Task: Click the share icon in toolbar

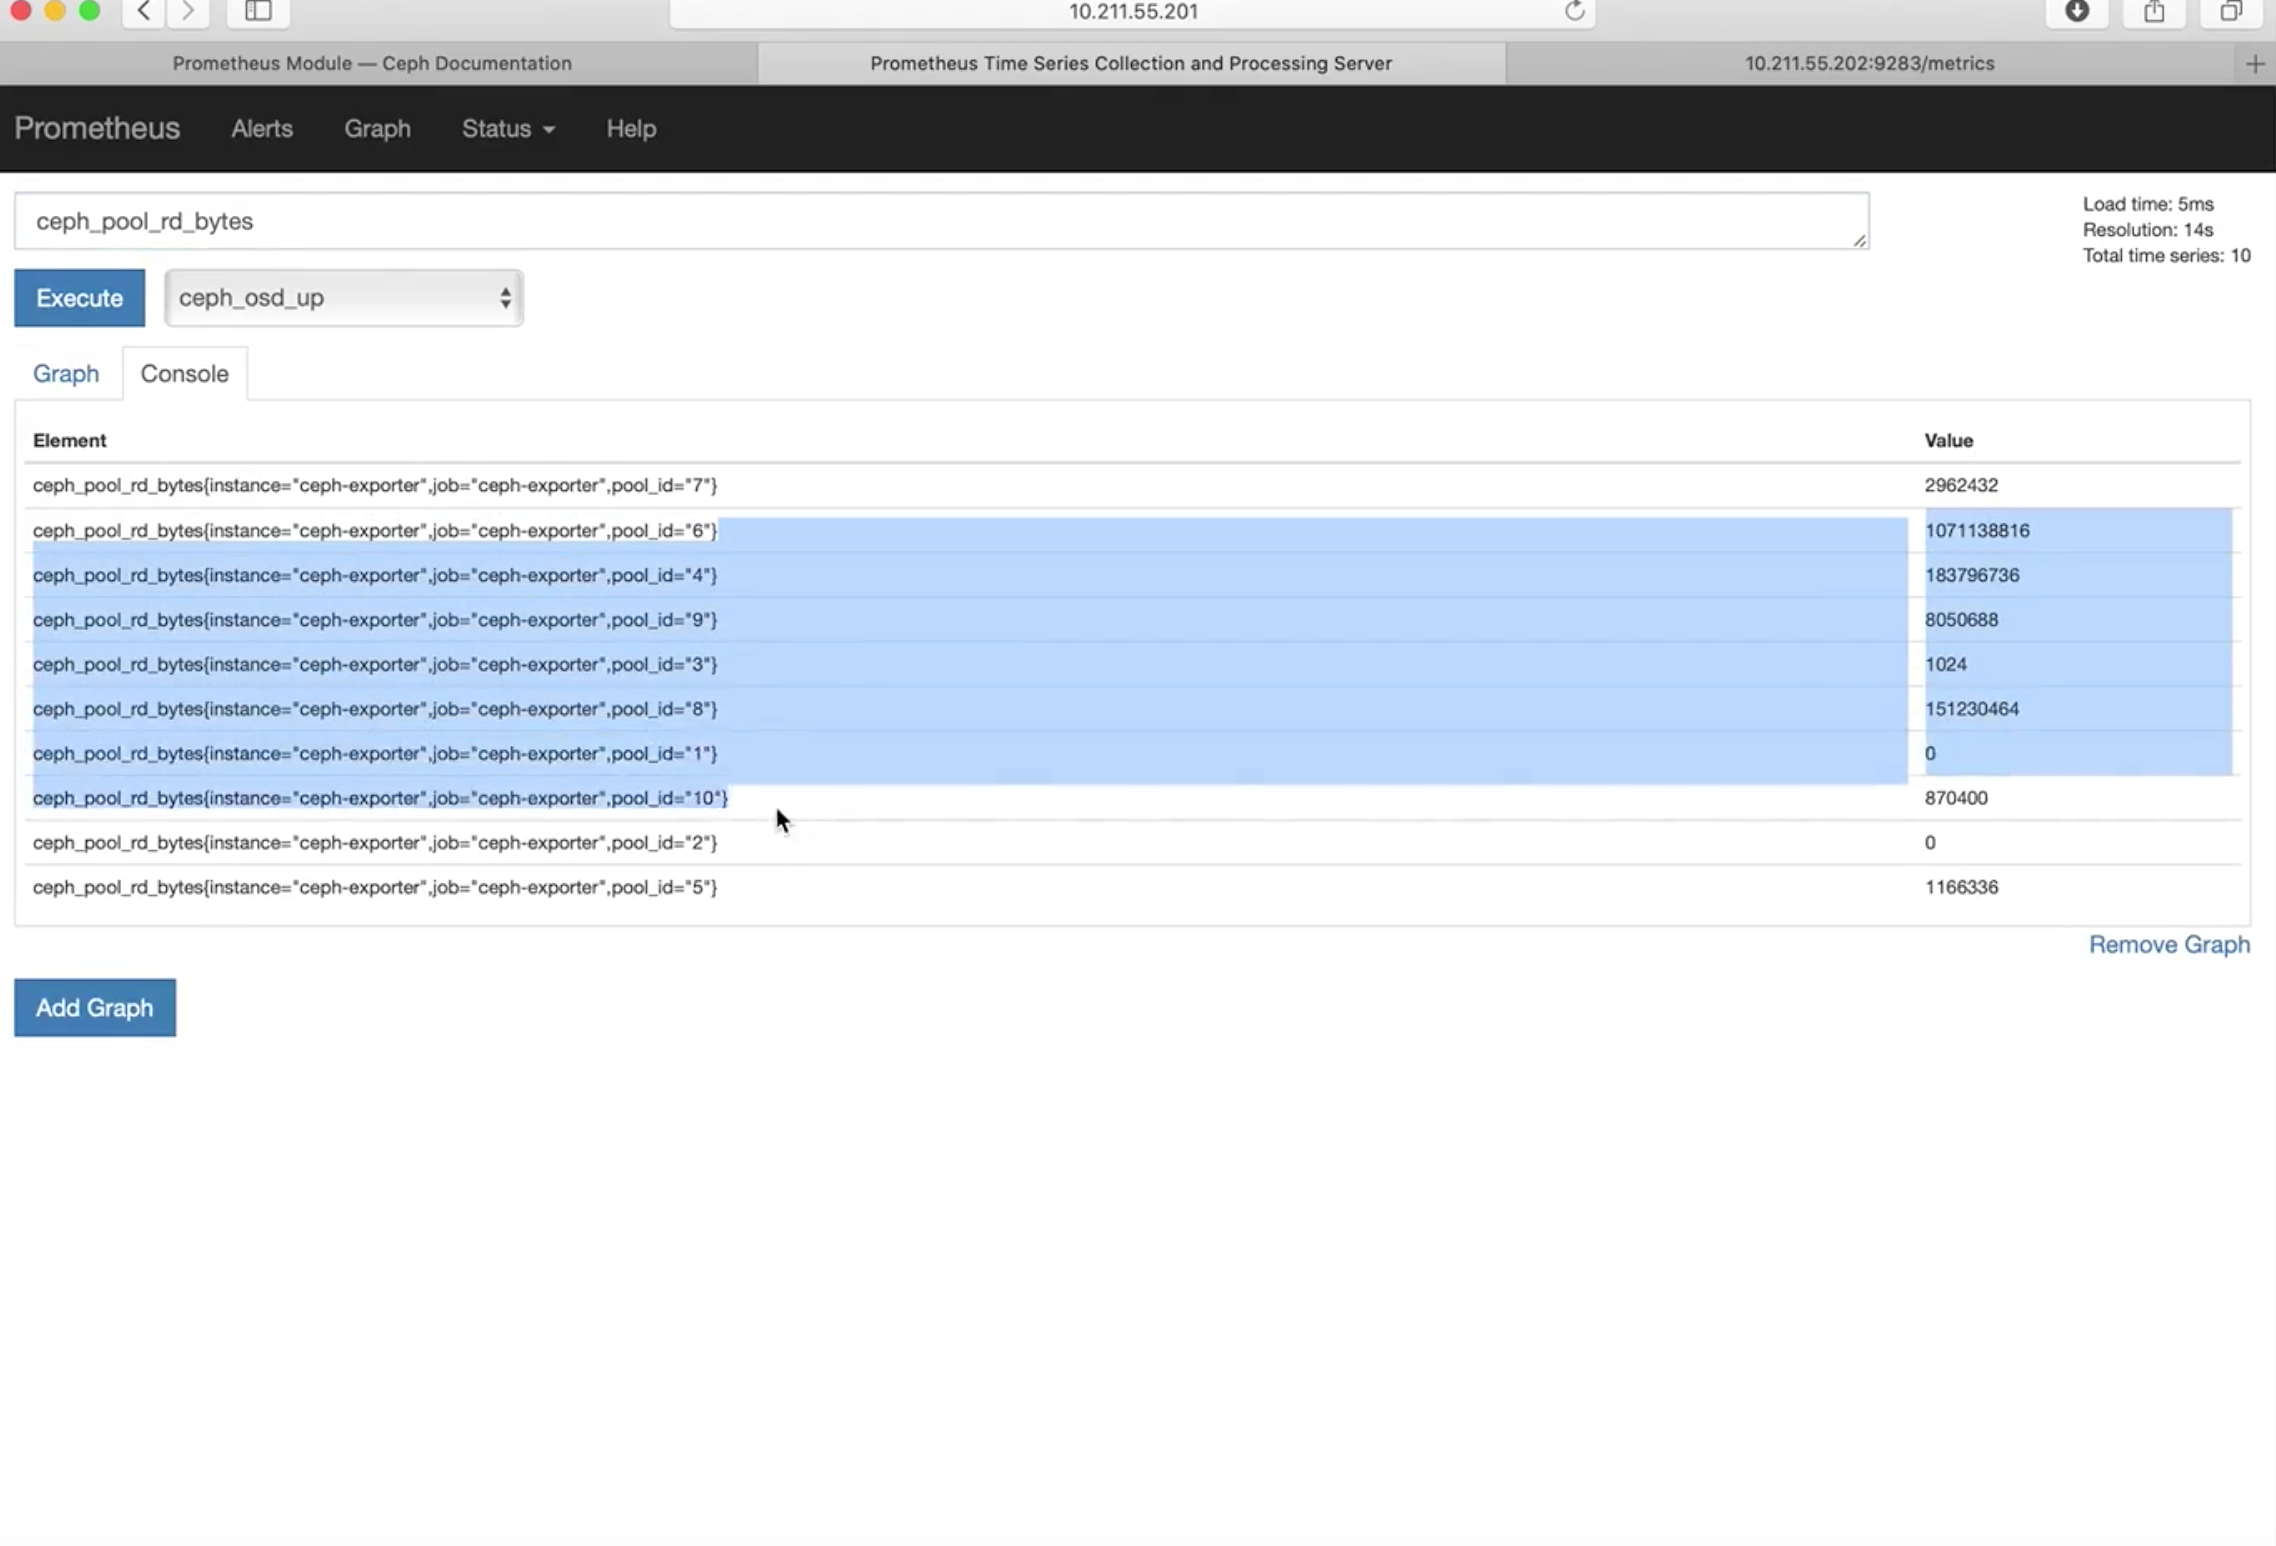Action: [x=2154, y=11]
